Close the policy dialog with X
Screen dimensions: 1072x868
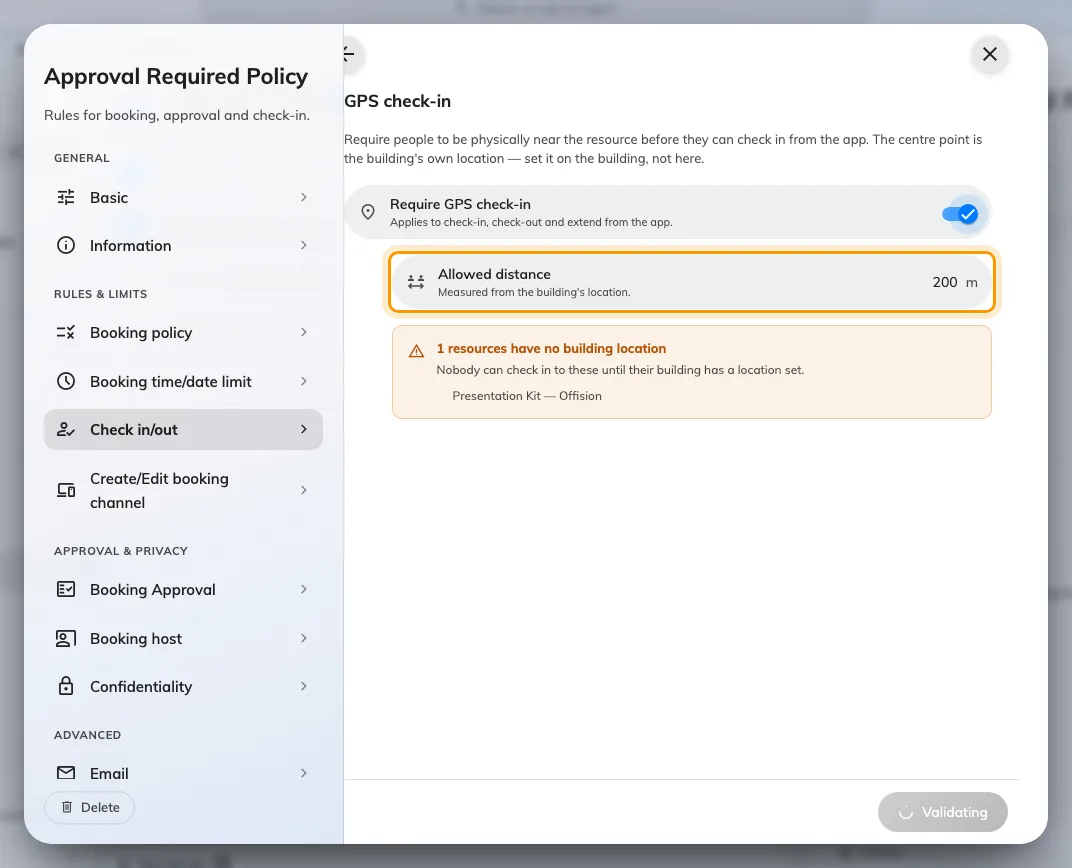pyautogui.click(x=989, y=54)
